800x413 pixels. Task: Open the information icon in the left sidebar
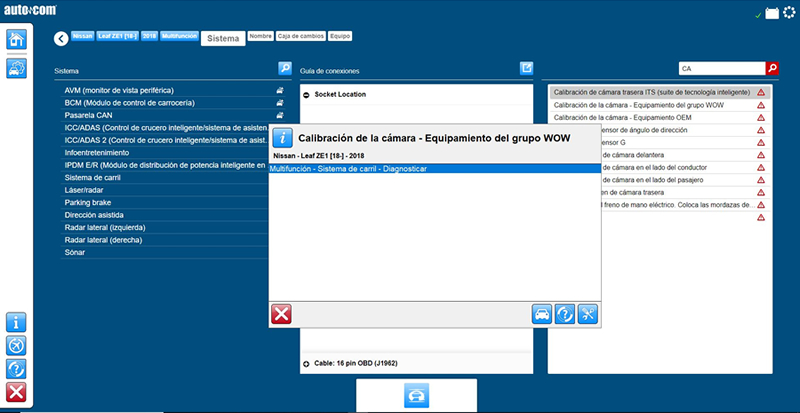click(16, 322)
